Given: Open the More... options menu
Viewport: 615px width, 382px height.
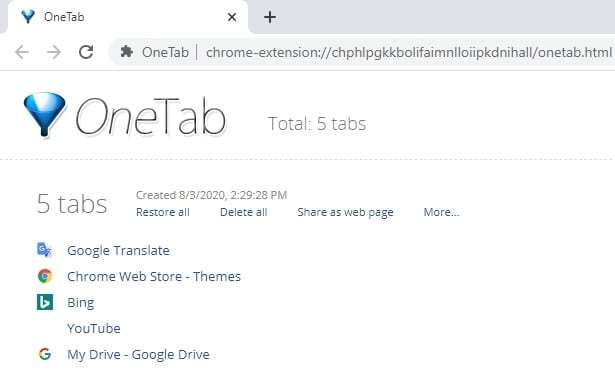Looking at the screenshot, I should pyautogui.click(x=441, y=212).
